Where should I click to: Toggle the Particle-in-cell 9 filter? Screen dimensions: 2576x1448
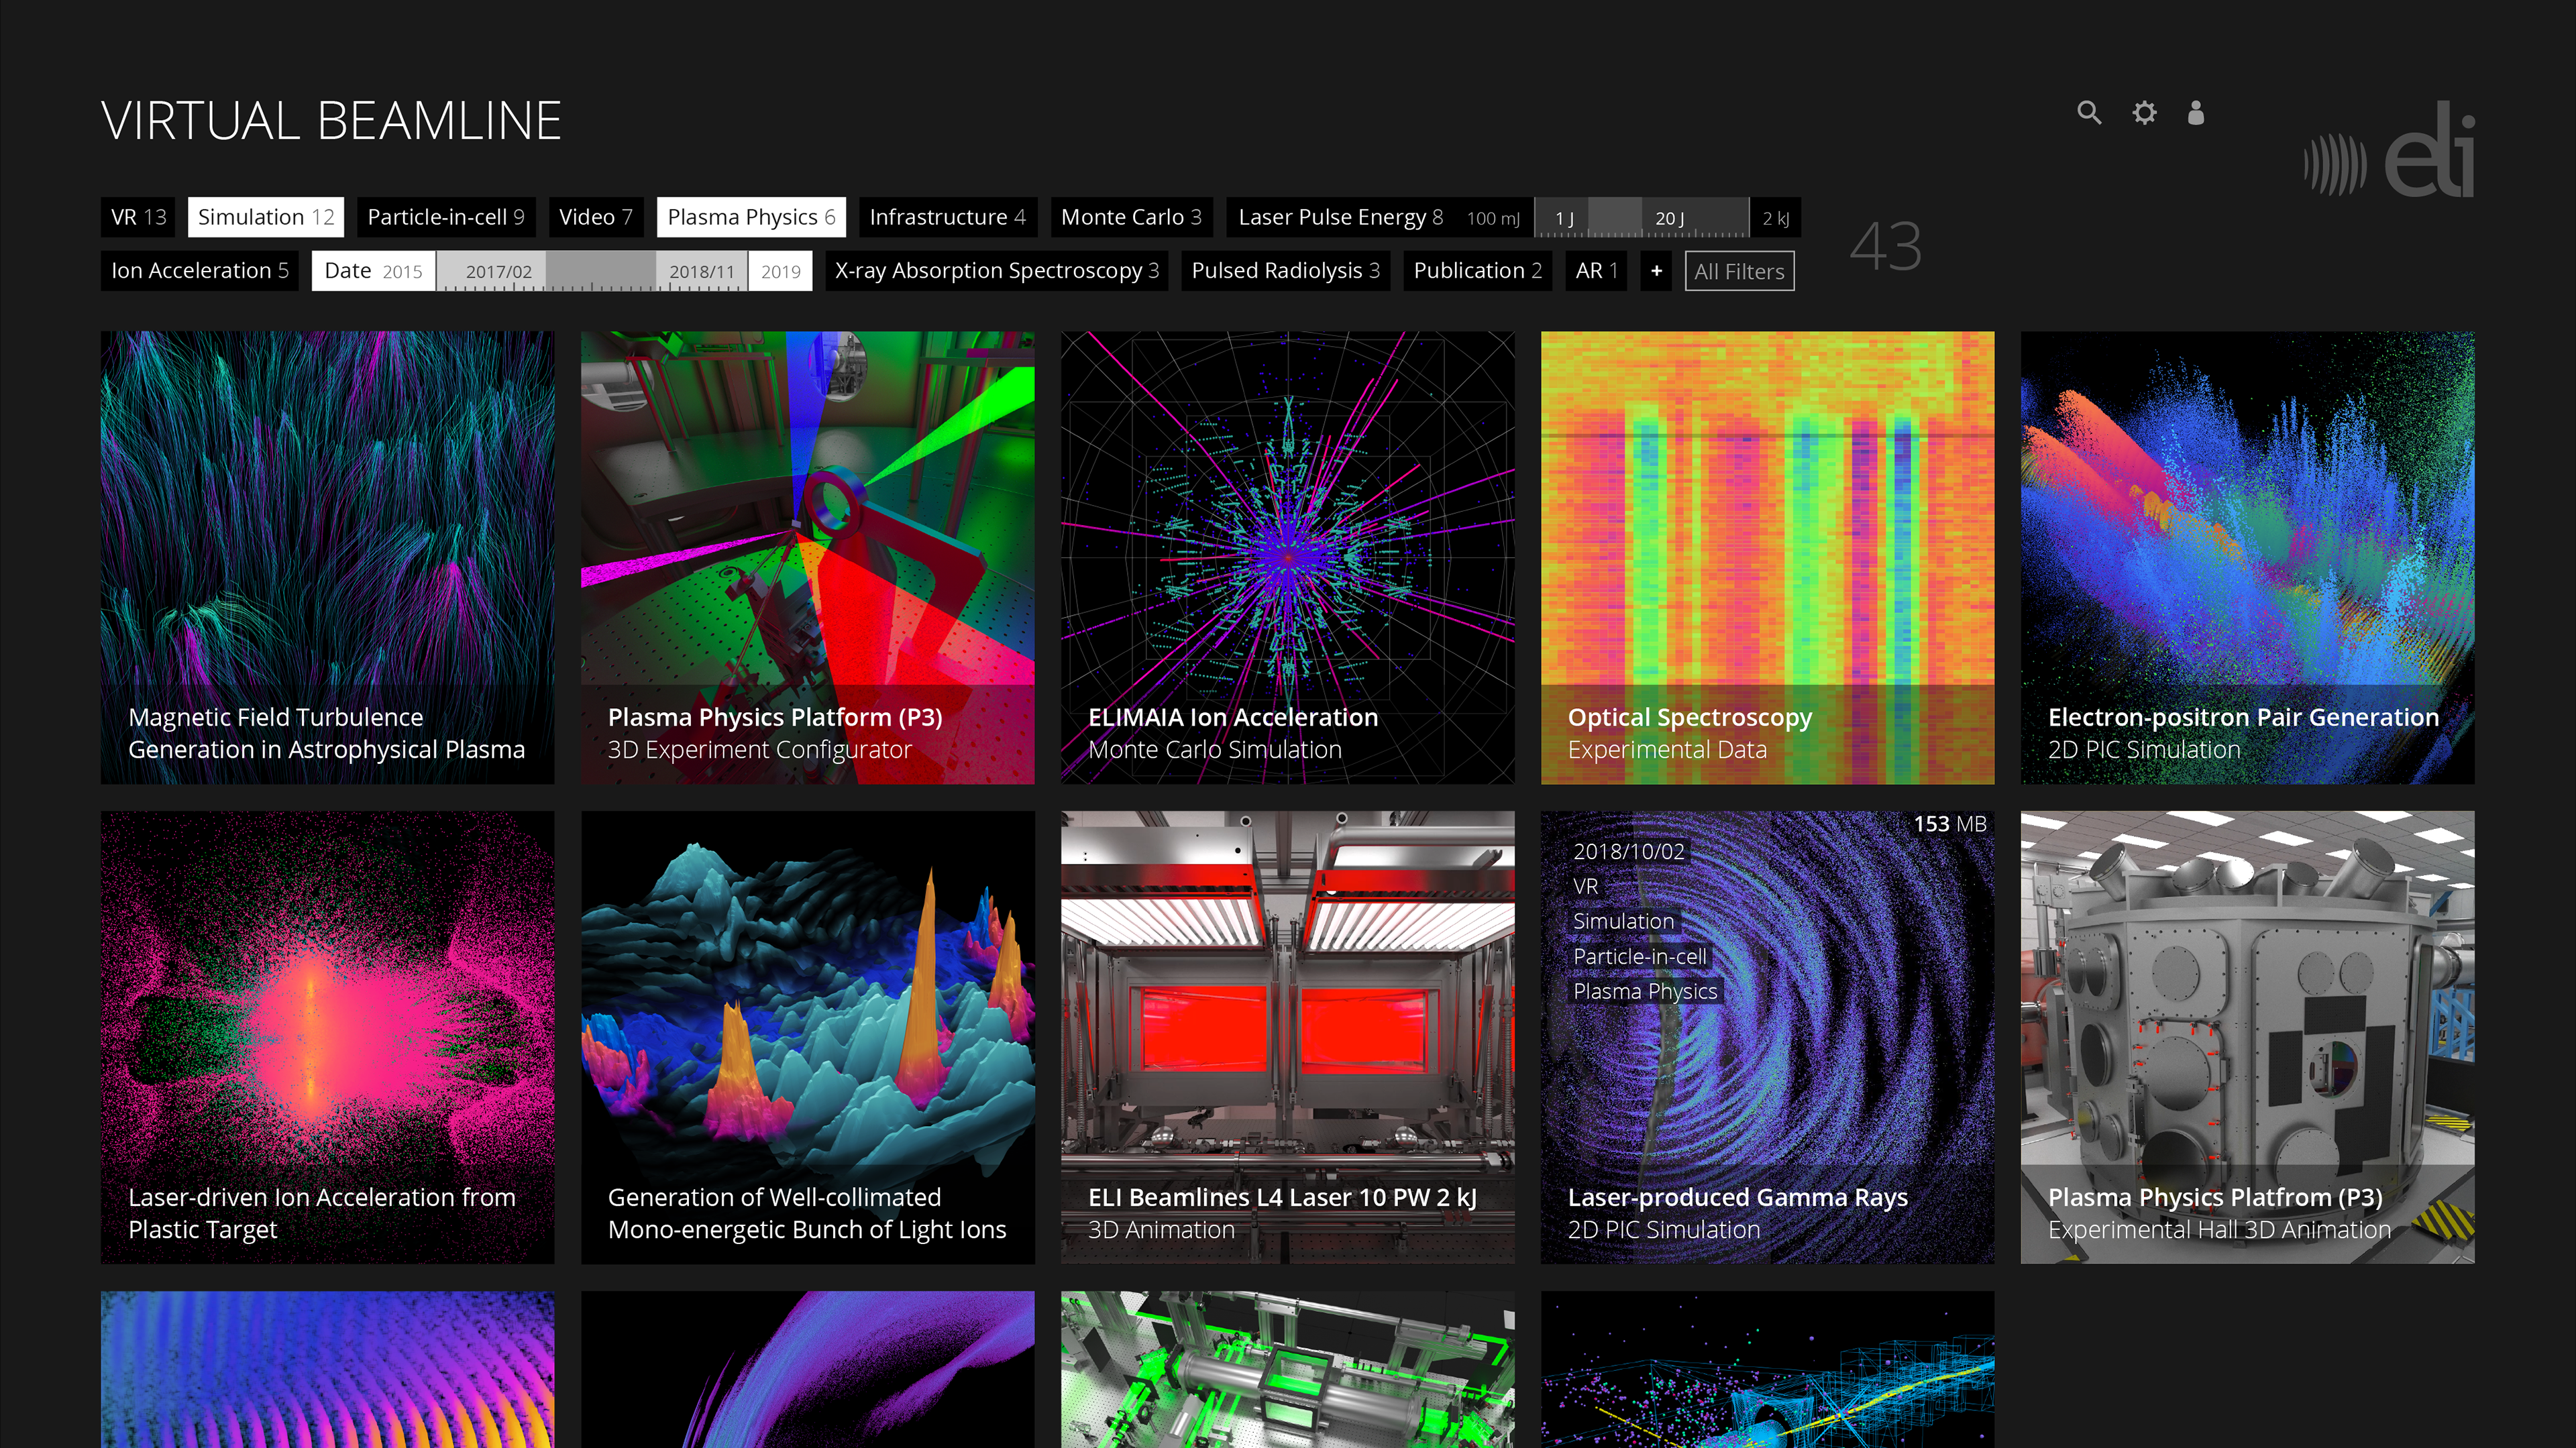pyautogui.click(x=446, y=217)
